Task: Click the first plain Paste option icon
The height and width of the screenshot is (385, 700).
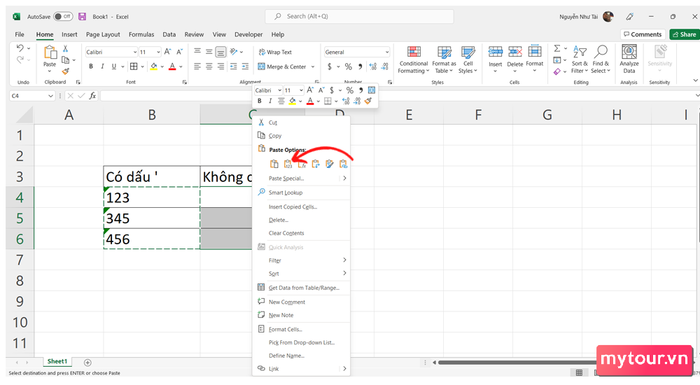Action: (x=274, y=164)
